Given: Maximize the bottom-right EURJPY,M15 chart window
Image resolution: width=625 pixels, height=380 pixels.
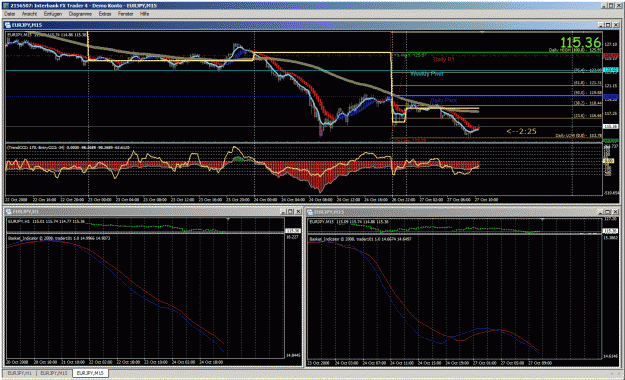Looking at the screenshot, I should 608,212.
